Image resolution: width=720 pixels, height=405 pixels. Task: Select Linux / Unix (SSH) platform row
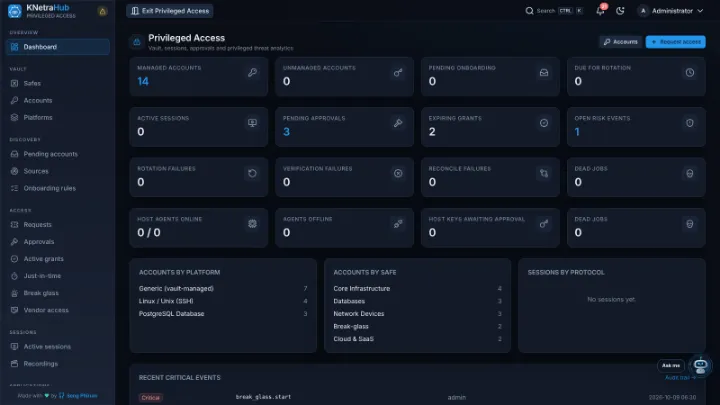click(223, 301)
